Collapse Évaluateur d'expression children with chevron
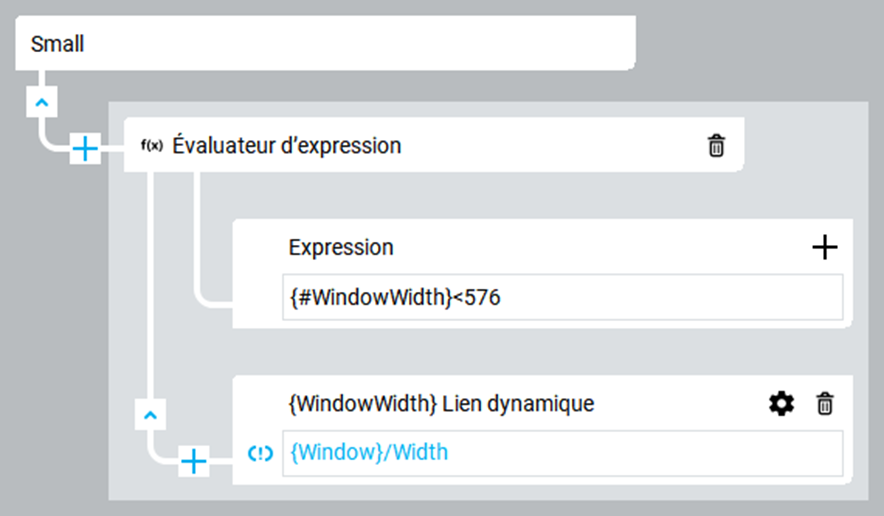Screen dimensions: 884x516 [x=150, y=415]
